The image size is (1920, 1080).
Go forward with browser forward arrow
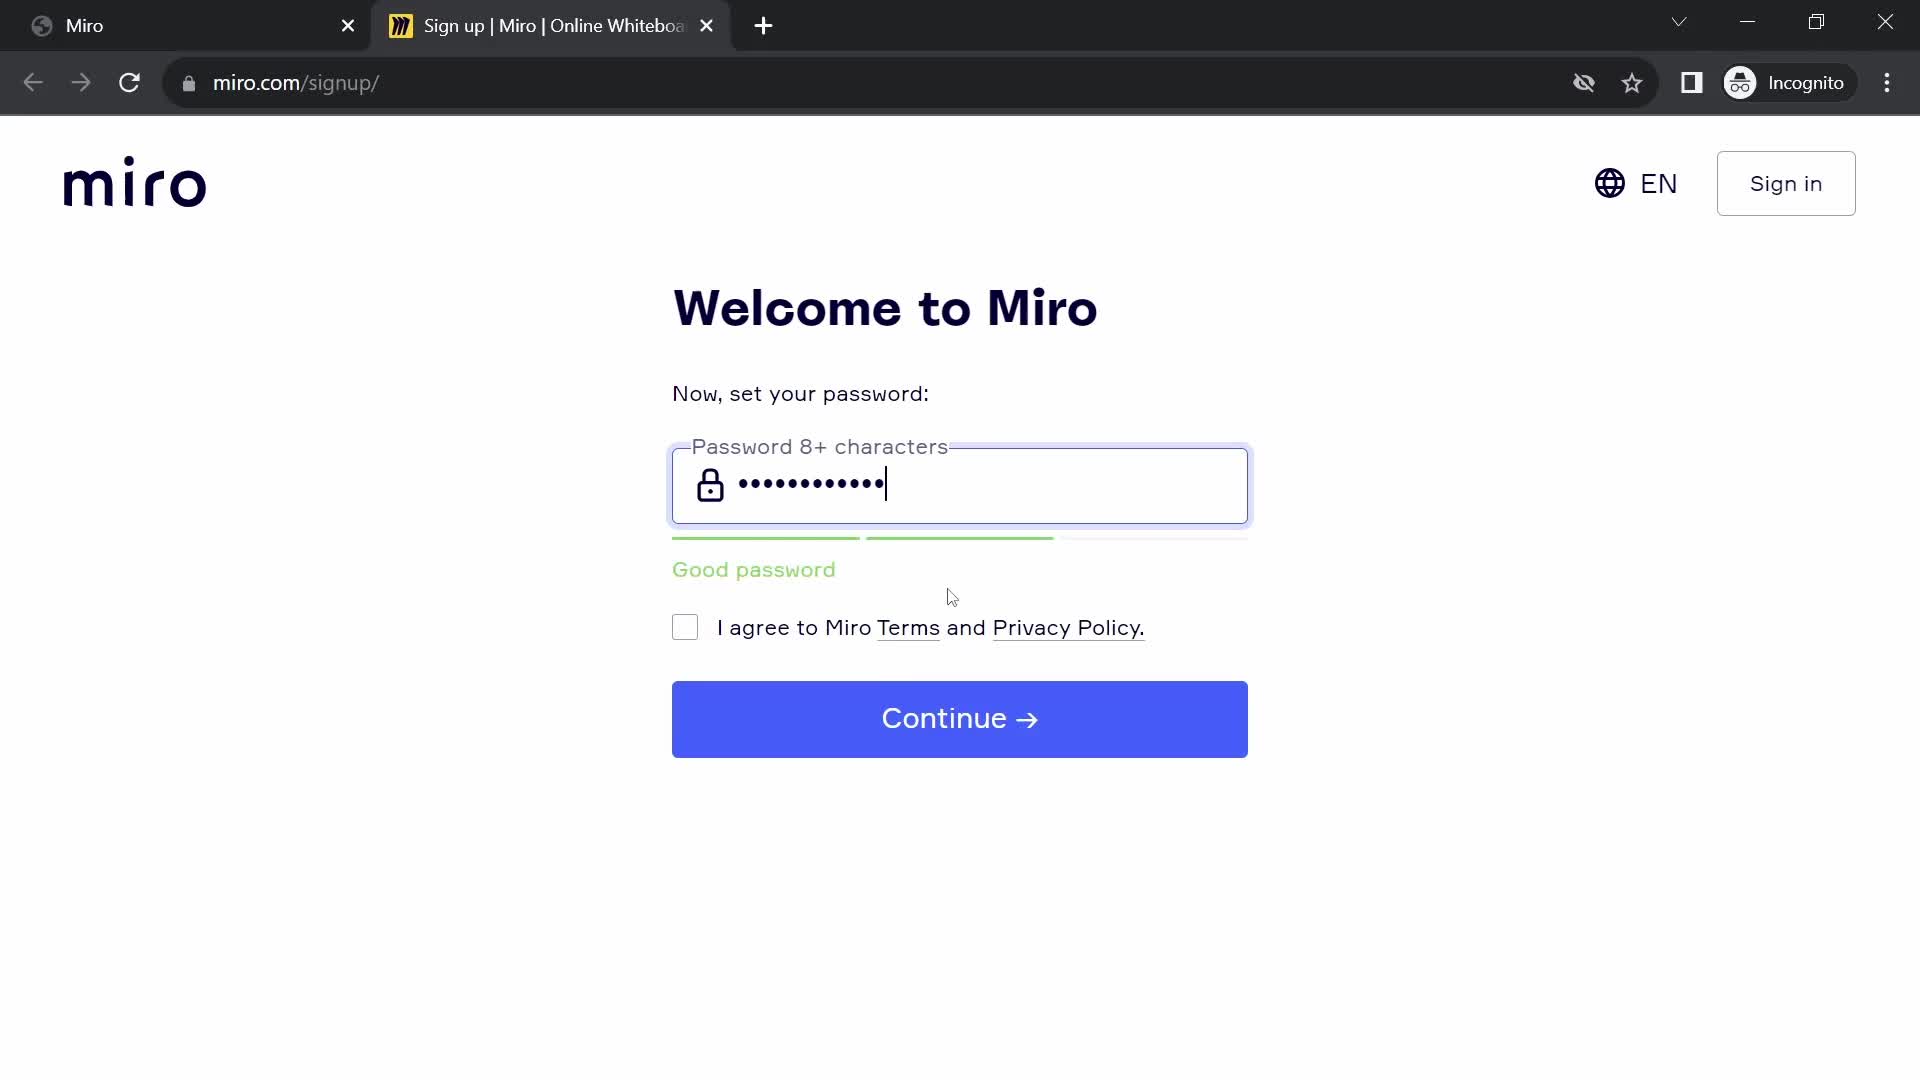click(x=81, y=83)
